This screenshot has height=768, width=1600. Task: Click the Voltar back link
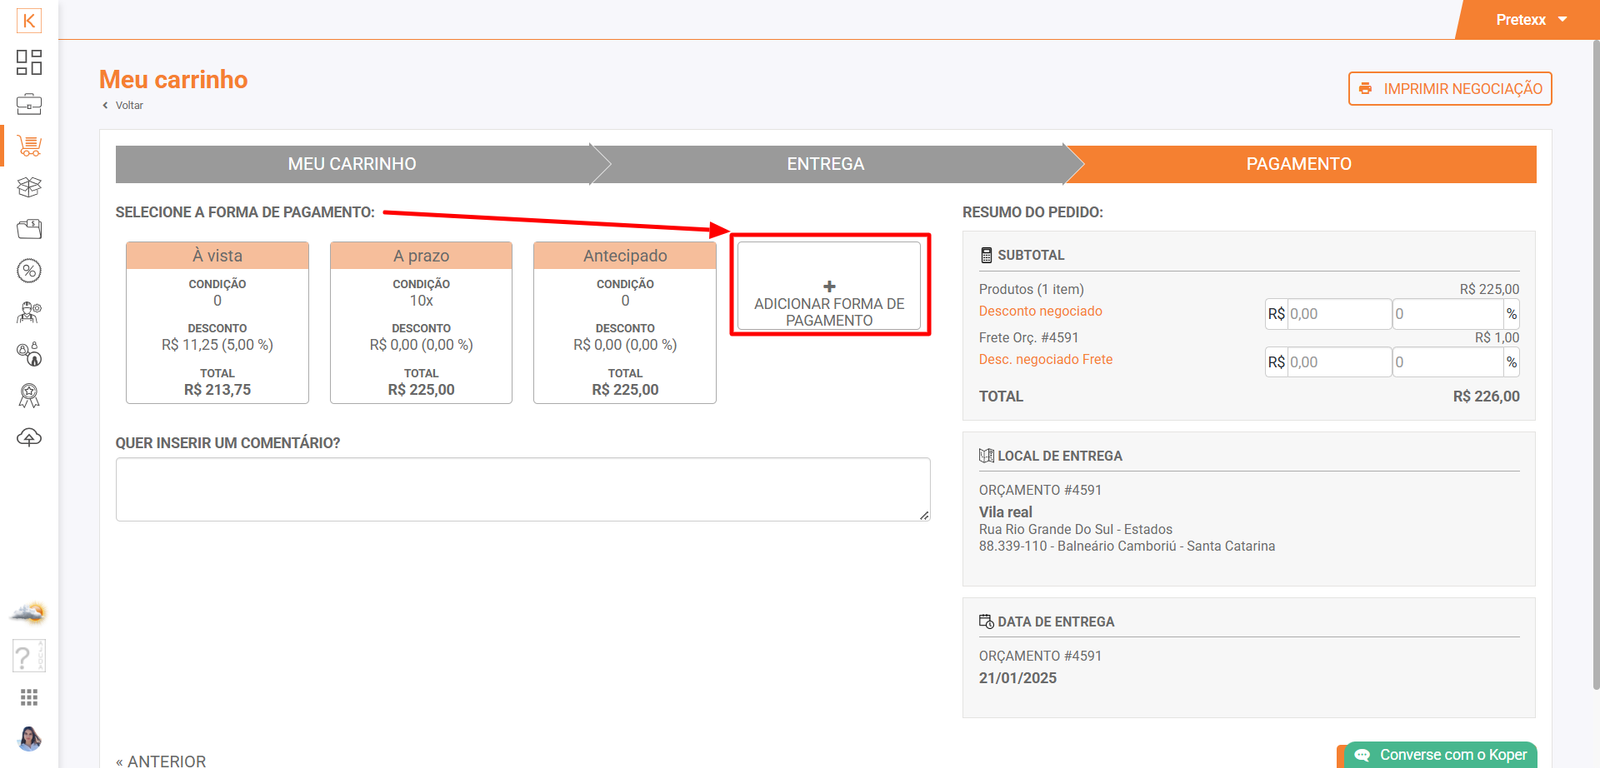click(x=128, y=106)
